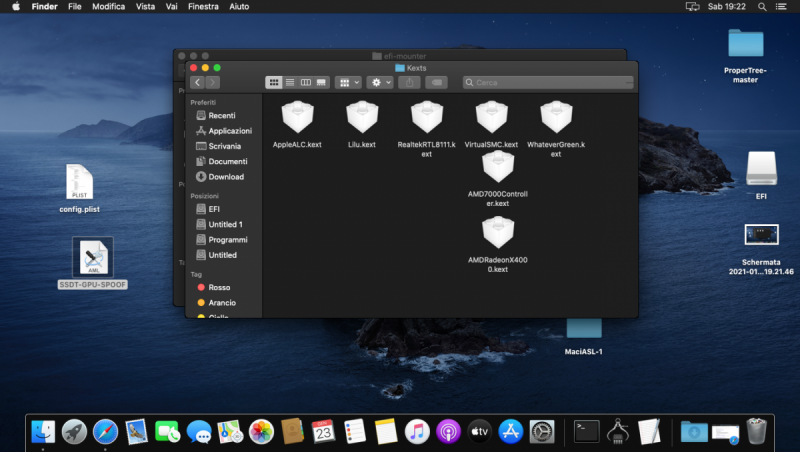Open the EFI drive on desktop
Viewport: 800px width, 452px height.
761,169
